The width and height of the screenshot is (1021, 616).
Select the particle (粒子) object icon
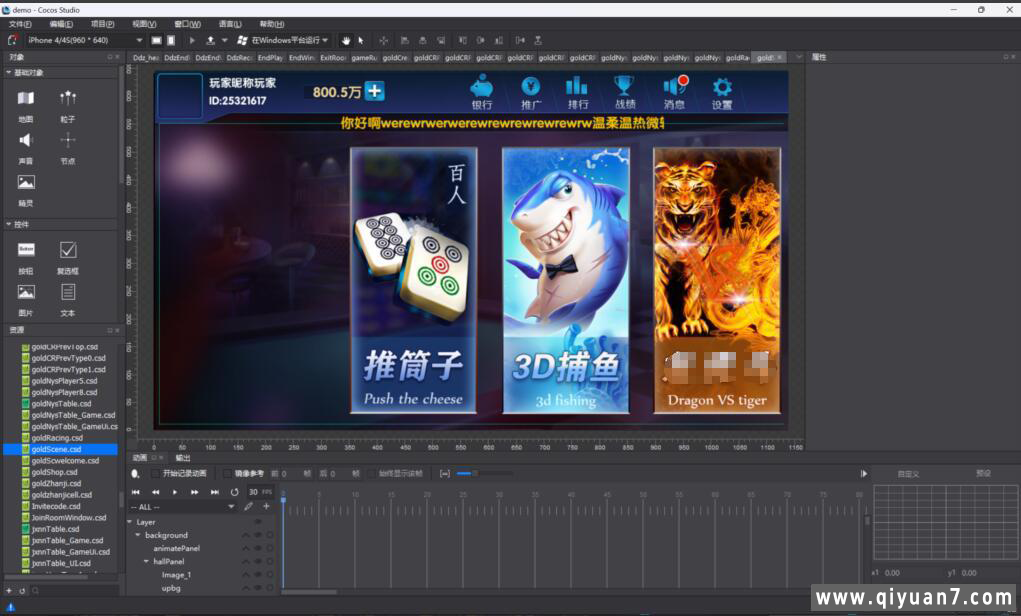[x=67, y=96]
